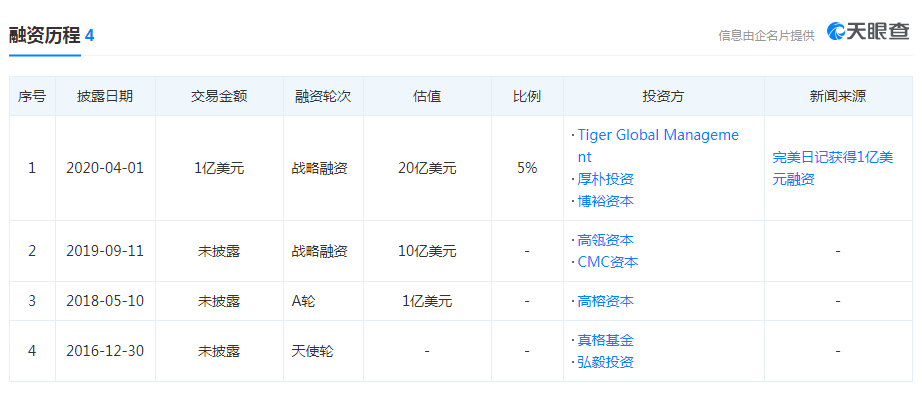This screenshot has height=398, width=922.
Task: Click the 1亿美元 valuation in the A轮 row
Action: [427, 301]
